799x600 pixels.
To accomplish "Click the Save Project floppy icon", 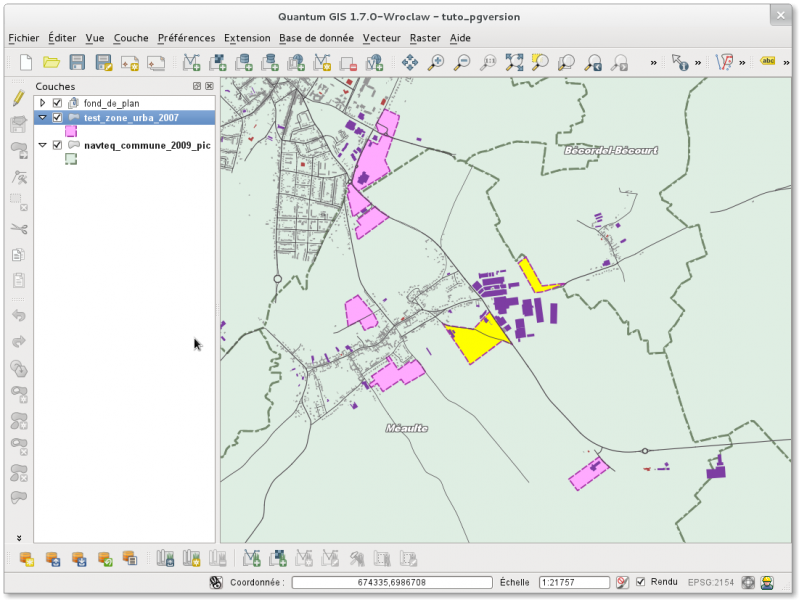I will [77, 62].
